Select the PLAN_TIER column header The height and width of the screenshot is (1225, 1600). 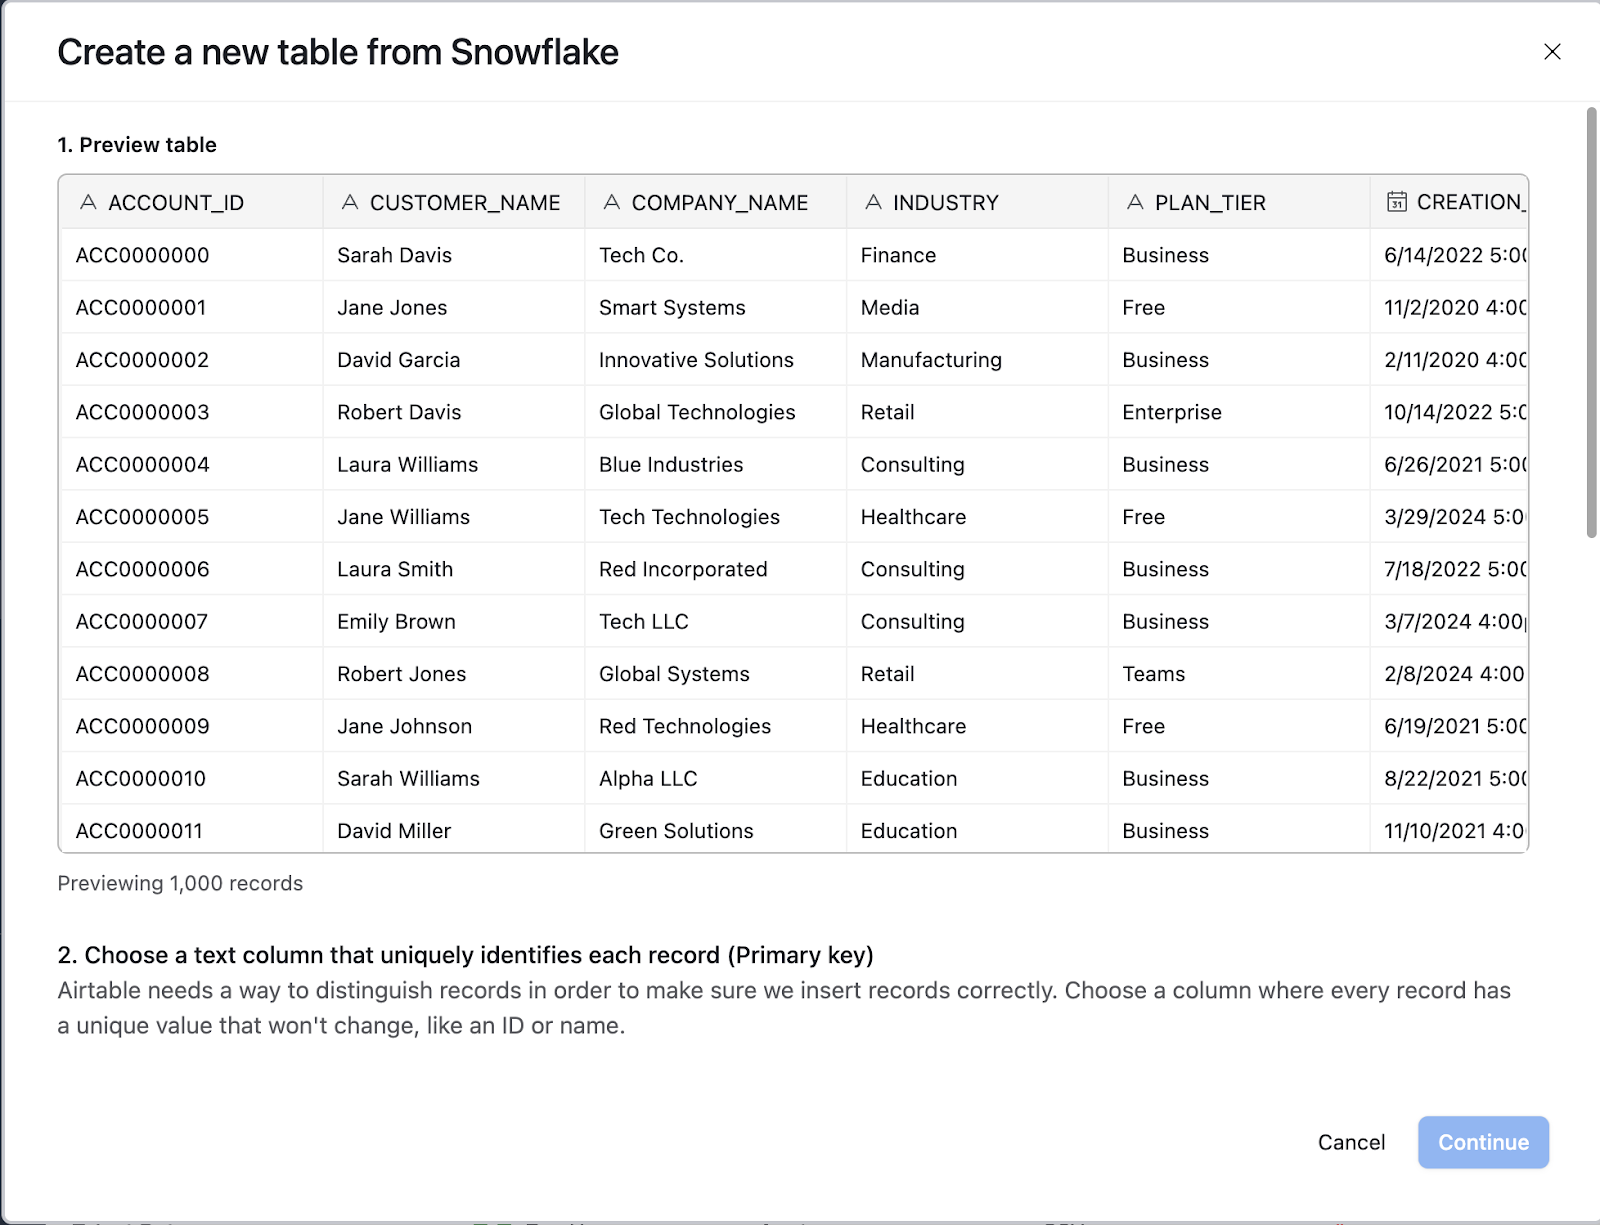[1239, 202]
